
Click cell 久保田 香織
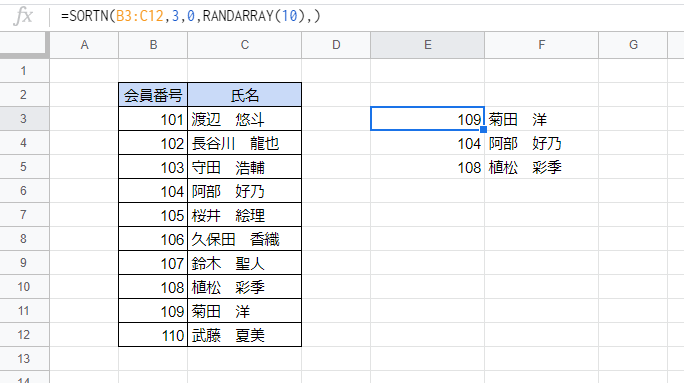click(245, 239)
